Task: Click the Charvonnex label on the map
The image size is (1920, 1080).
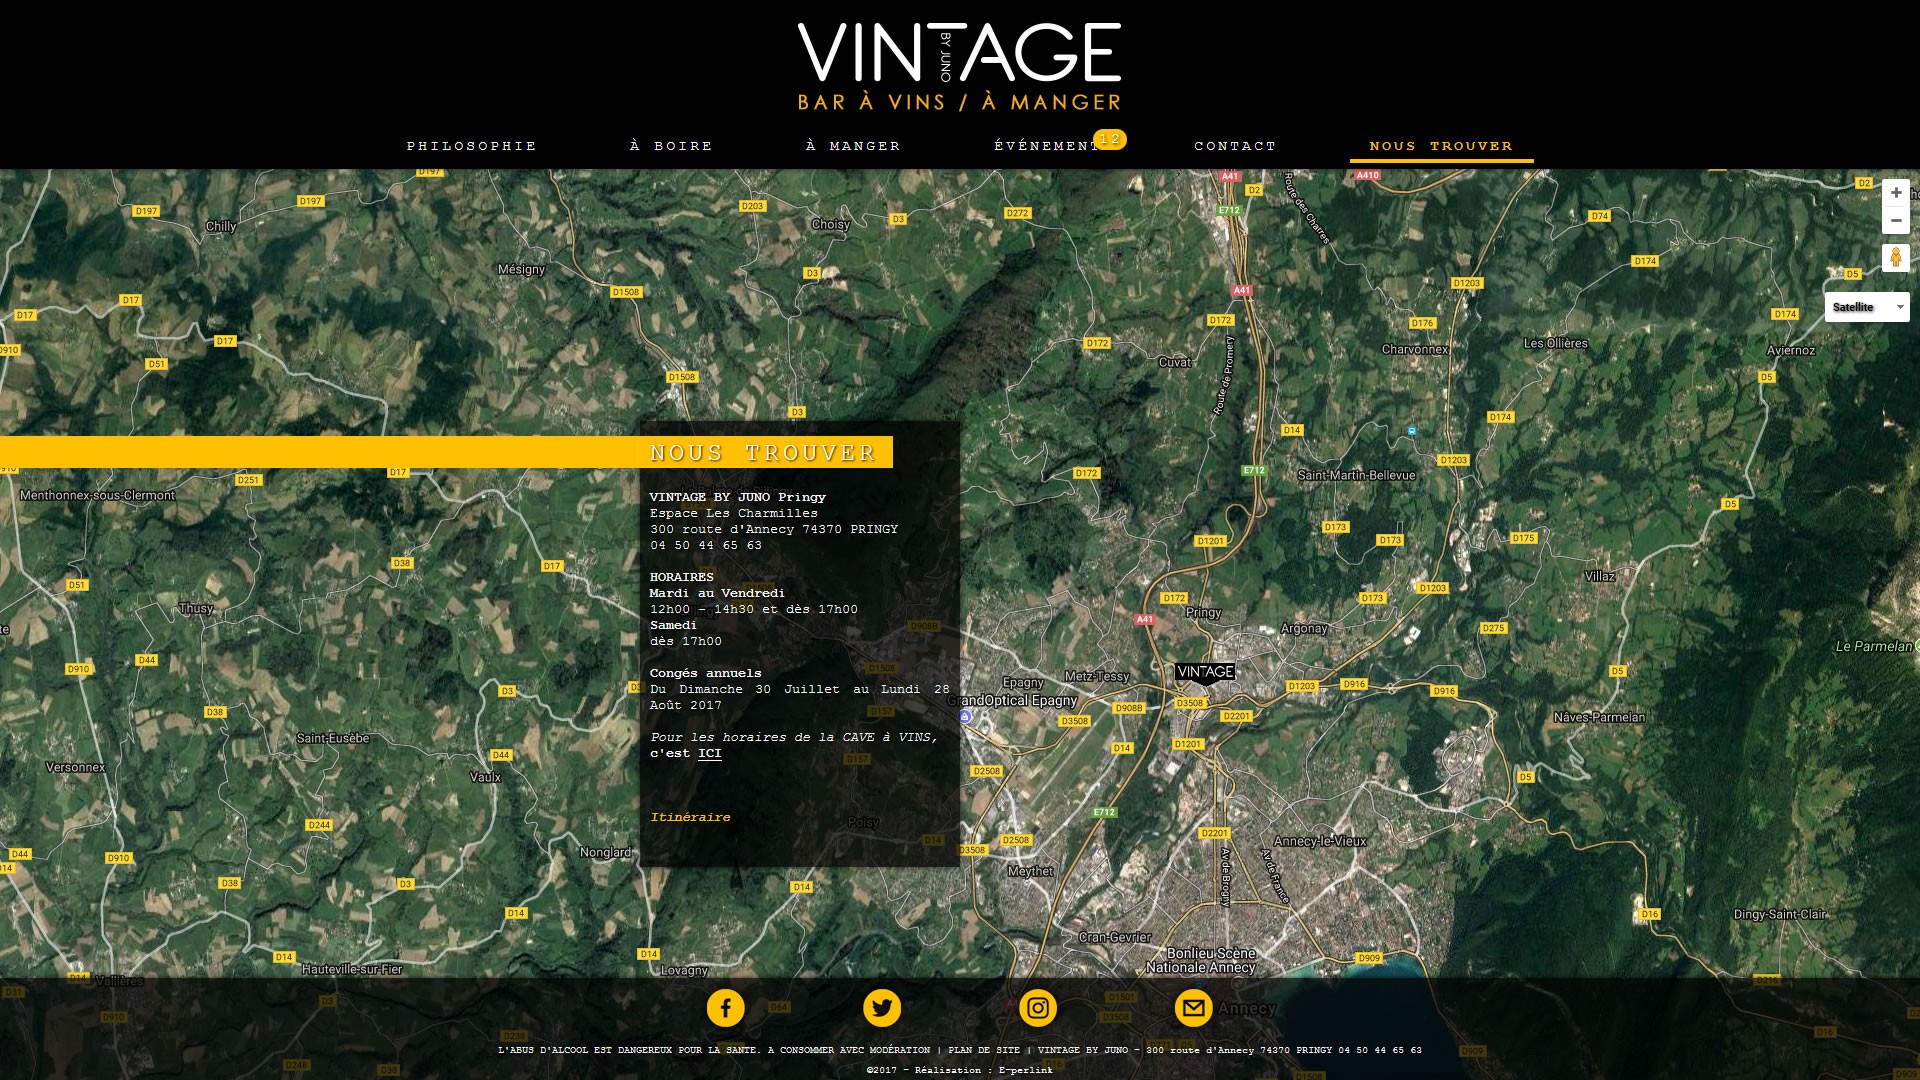Action: tap(1415, 349)
